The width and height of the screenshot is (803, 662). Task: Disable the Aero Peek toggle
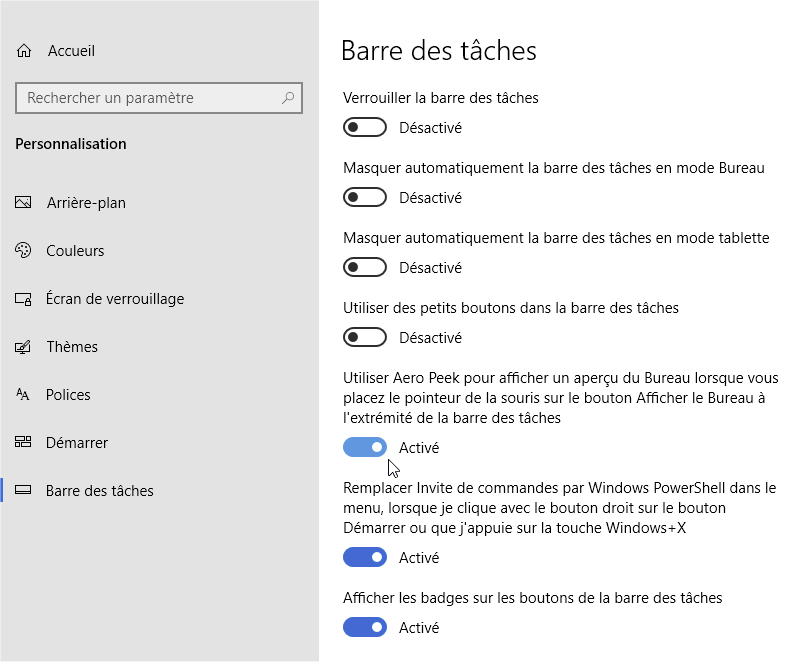[365, 447]
